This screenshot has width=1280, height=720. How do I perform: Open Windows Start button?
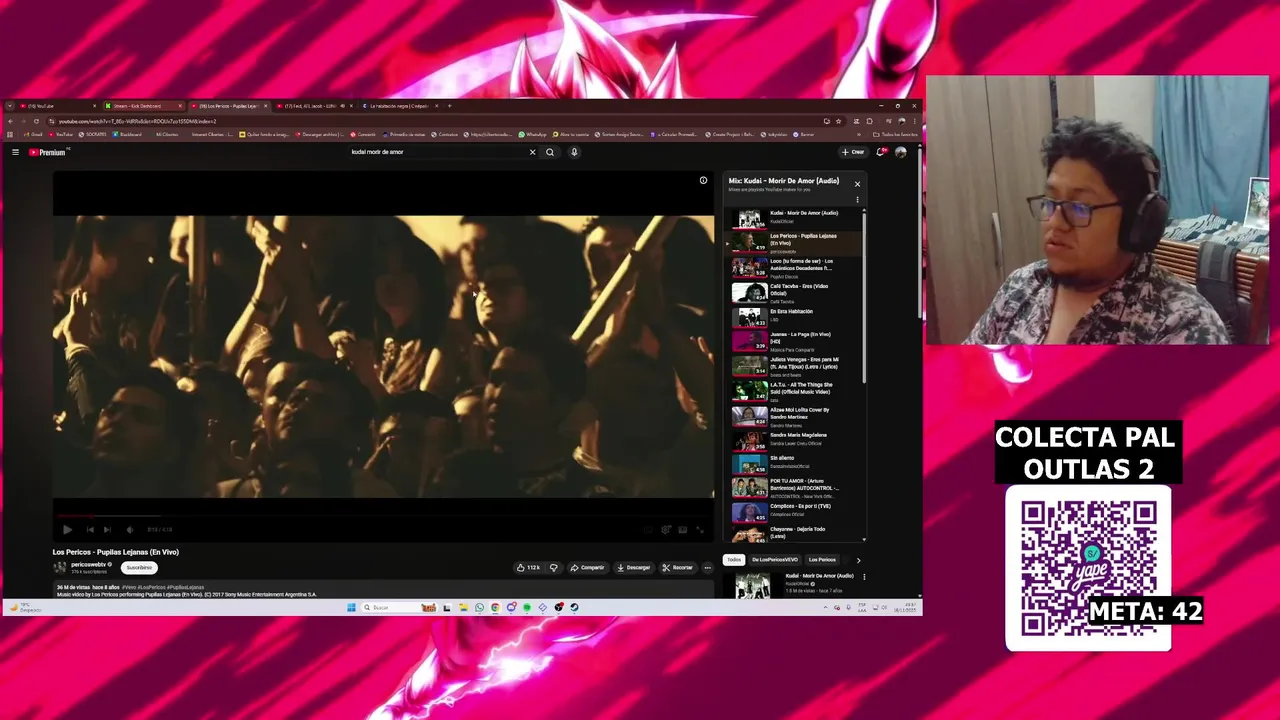[351, 607]
